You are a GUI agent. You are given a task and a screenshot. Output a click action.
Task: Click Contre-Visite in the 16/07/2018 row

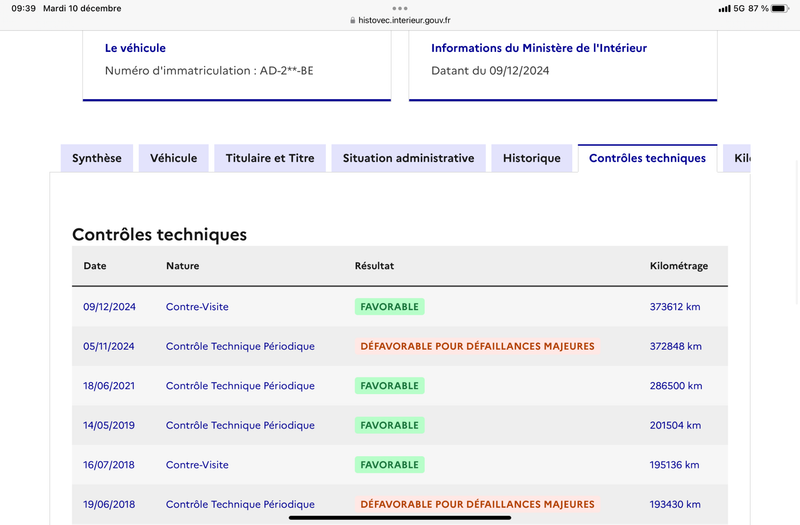pos(197,465)
